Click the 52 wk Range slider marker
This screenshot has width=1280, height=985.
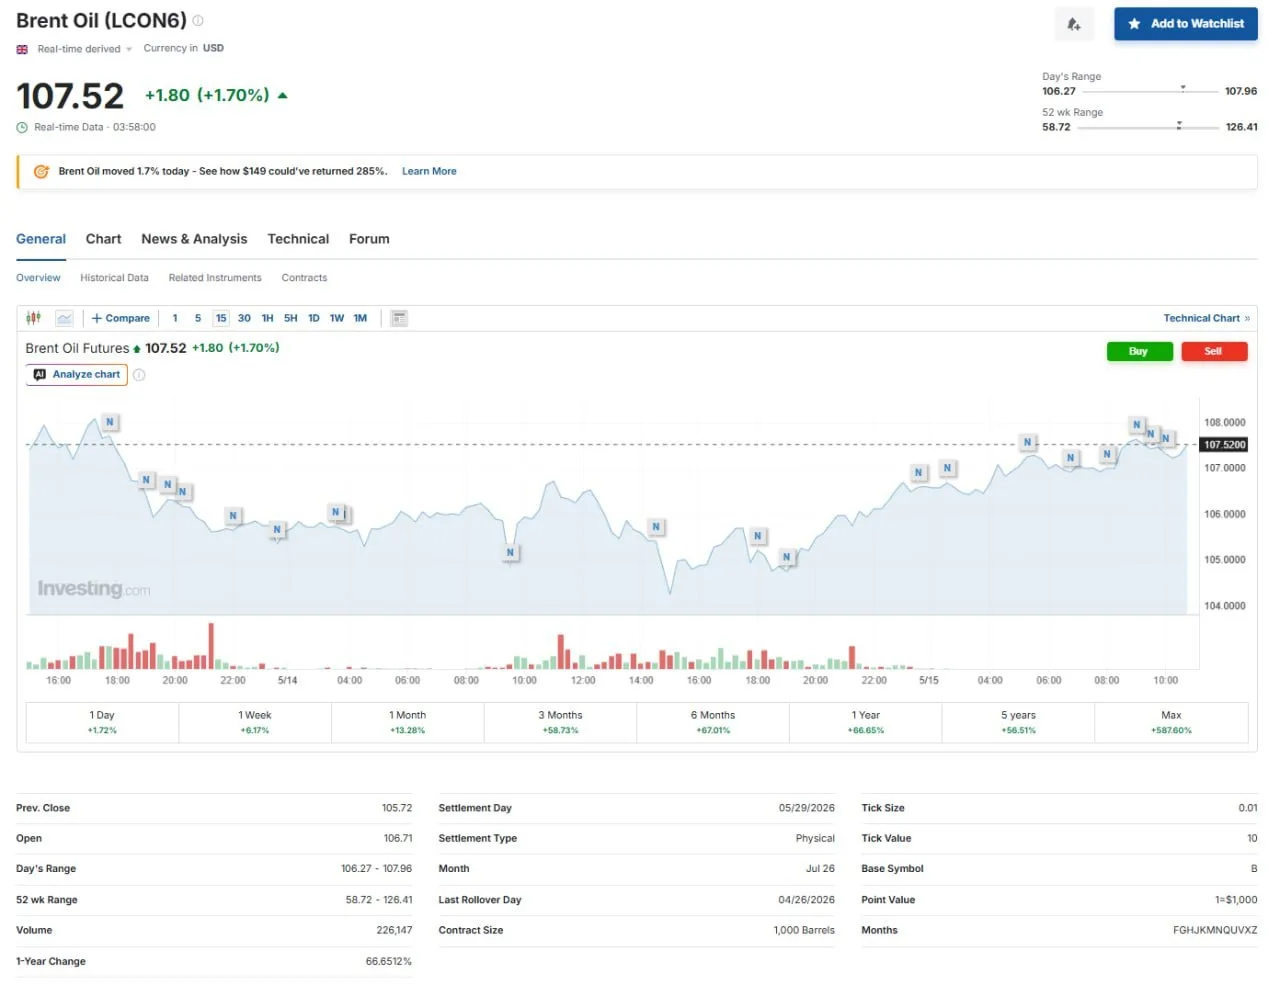[x=1179, y=125]
